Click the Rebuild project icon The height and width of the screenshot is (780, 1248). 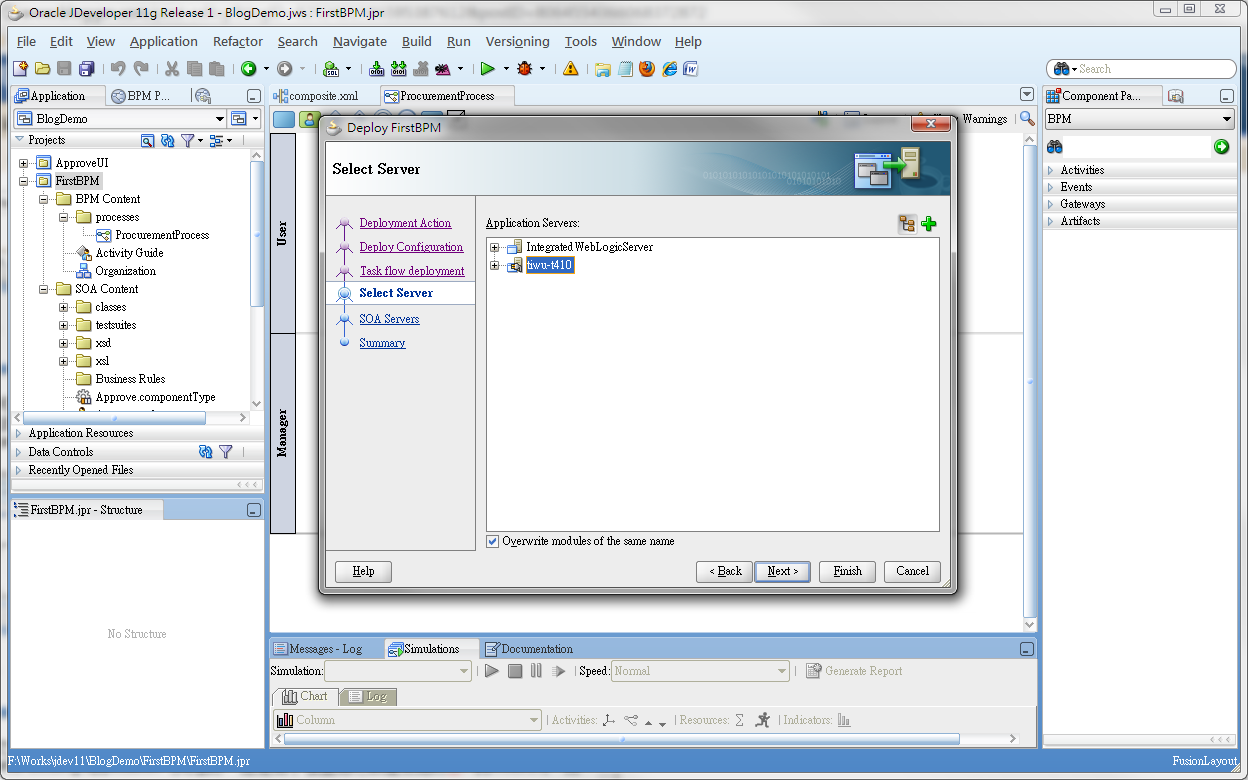tap(399, 69)
